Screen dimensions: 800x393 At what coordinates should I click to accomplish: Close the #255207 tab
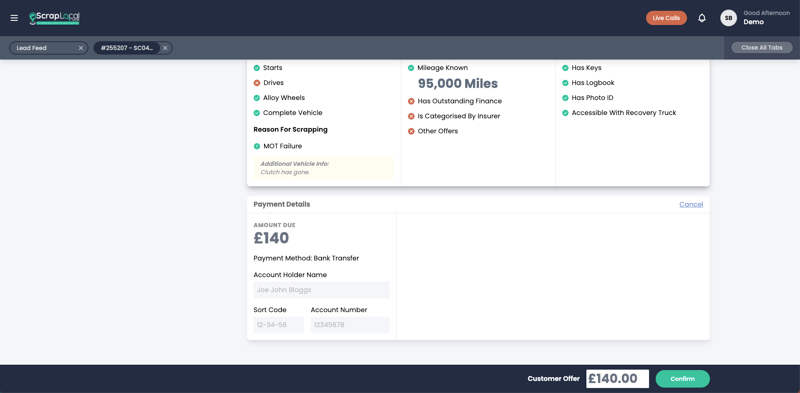(x=165, y=48)
